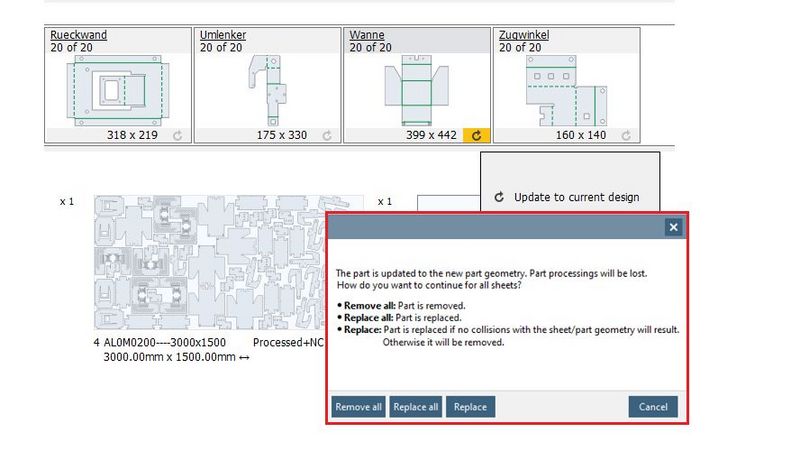Click the Replace button in the dialog

coord(470,407)
